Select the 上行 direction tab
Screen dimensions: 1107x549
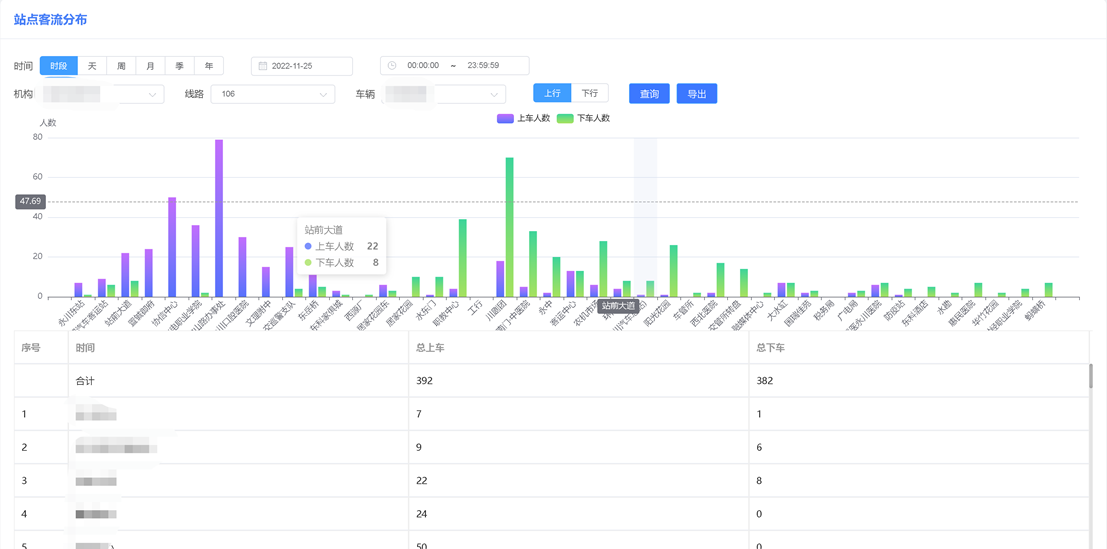point(552,93)
